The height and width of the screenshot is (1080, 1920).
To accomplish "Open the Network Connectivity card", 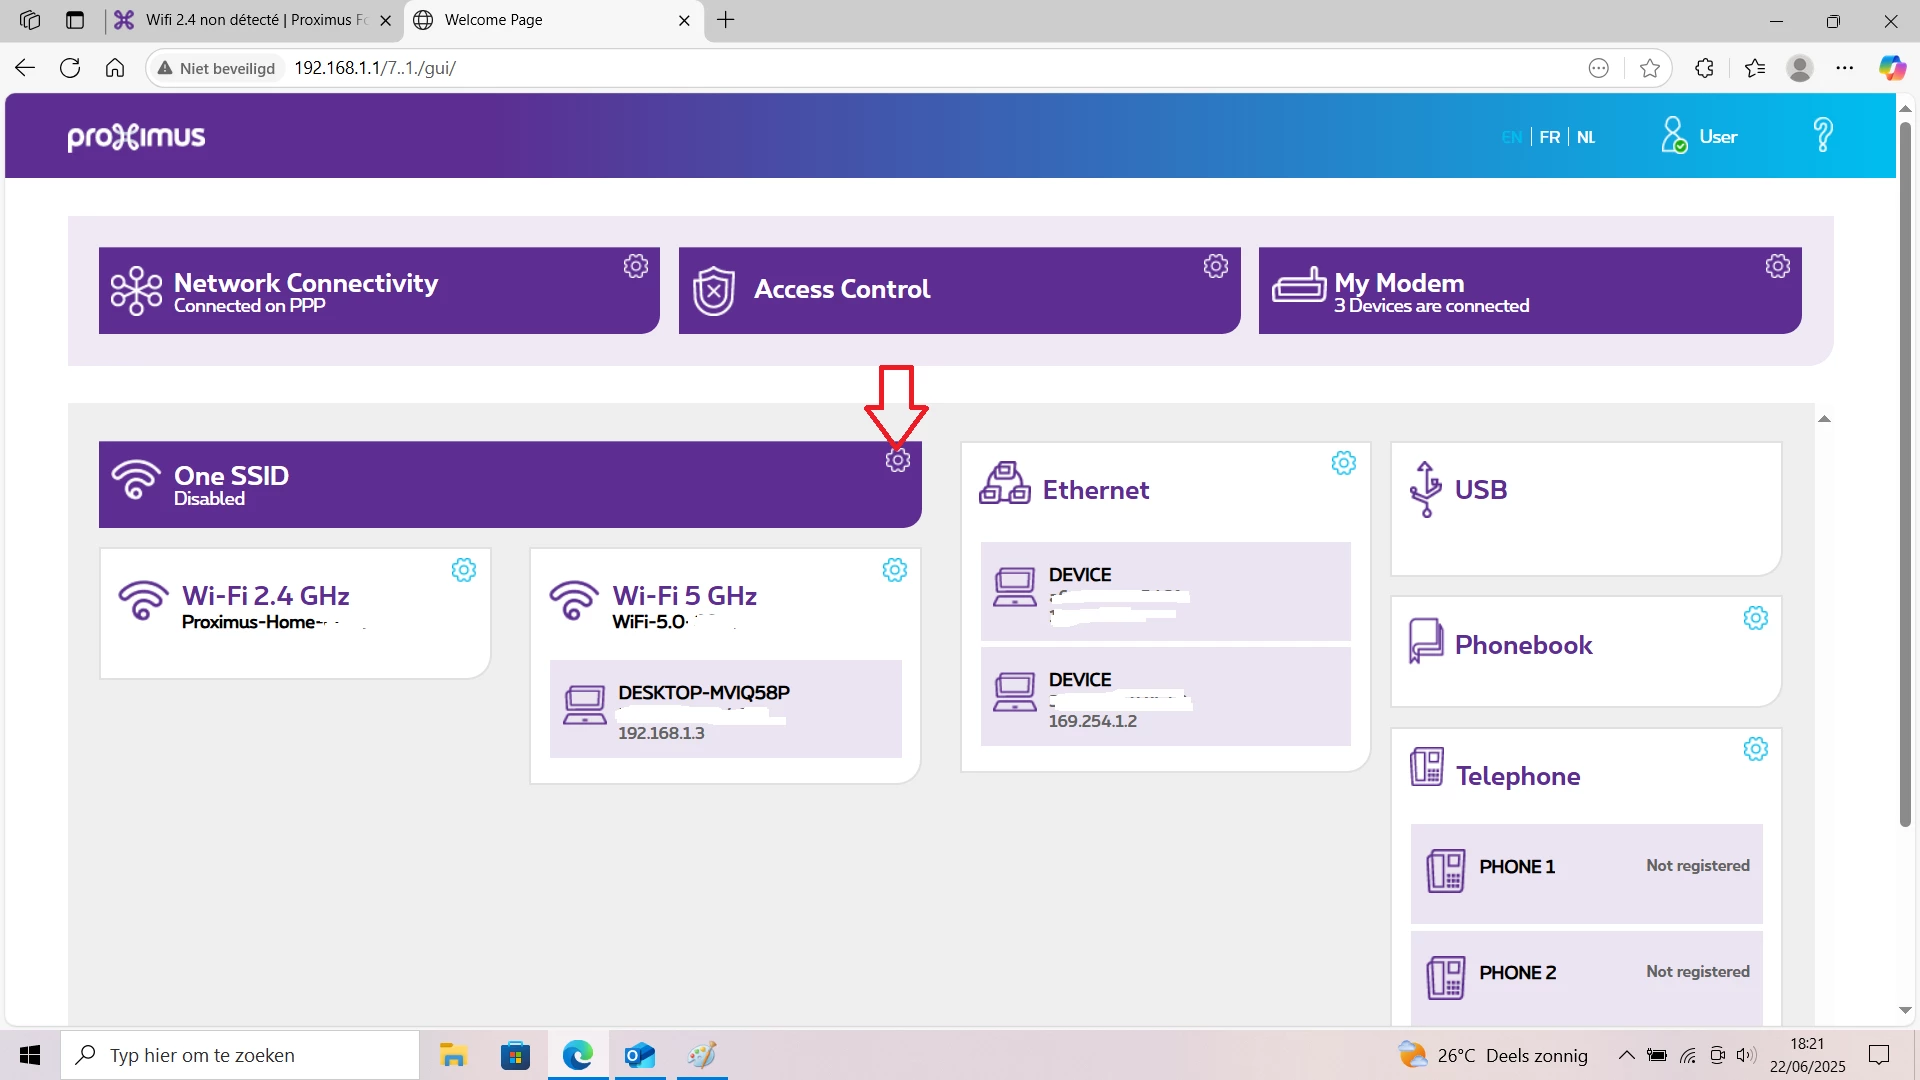I will point(379,291).
